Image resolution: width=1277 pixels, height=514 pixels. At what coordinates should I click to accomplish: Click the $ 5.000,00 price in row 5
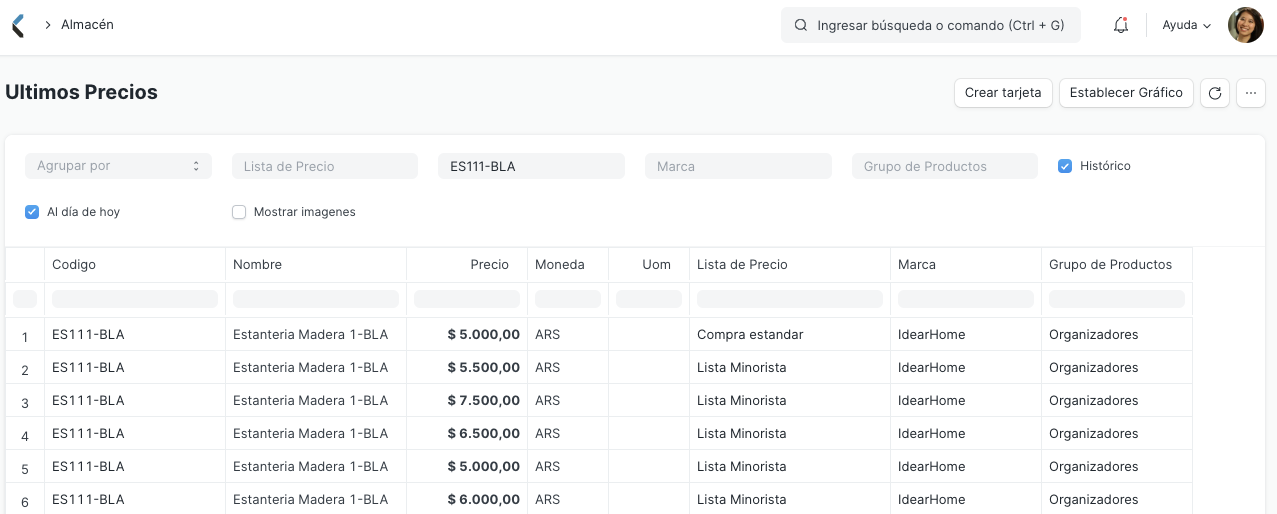pos(467,466)
